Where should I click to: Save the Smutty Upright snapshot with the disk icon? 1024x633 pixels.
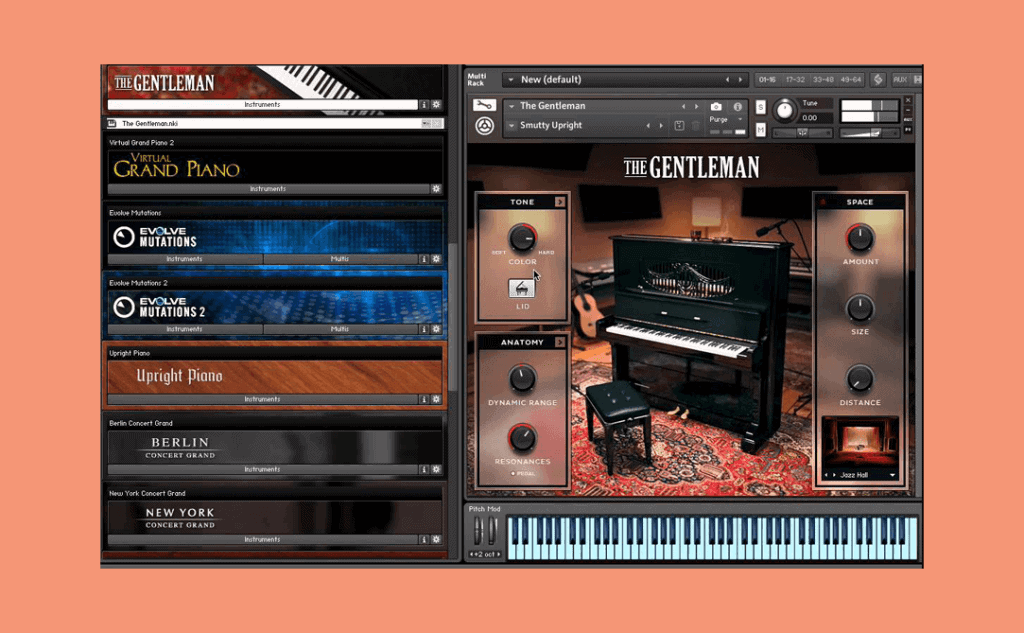click(x=679, y=125)
